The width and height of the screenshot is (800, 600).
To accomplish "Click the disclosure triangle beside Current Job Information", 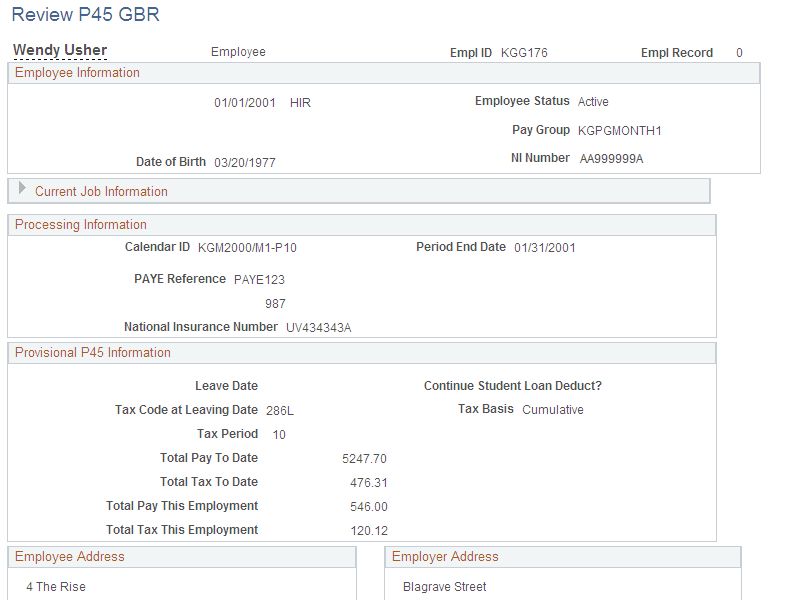I will (x=21, y=191).
